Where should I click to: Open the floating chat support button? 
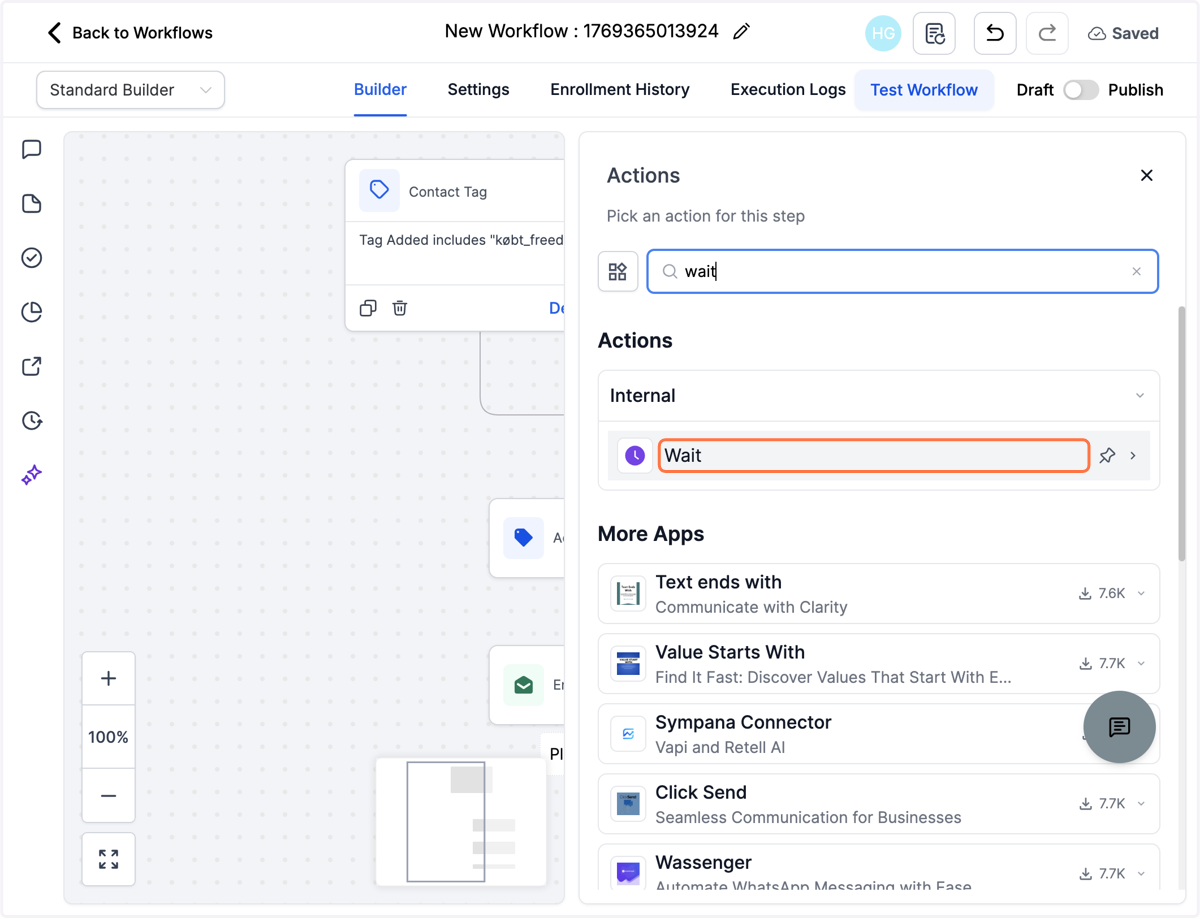(x=1120, y=727)
